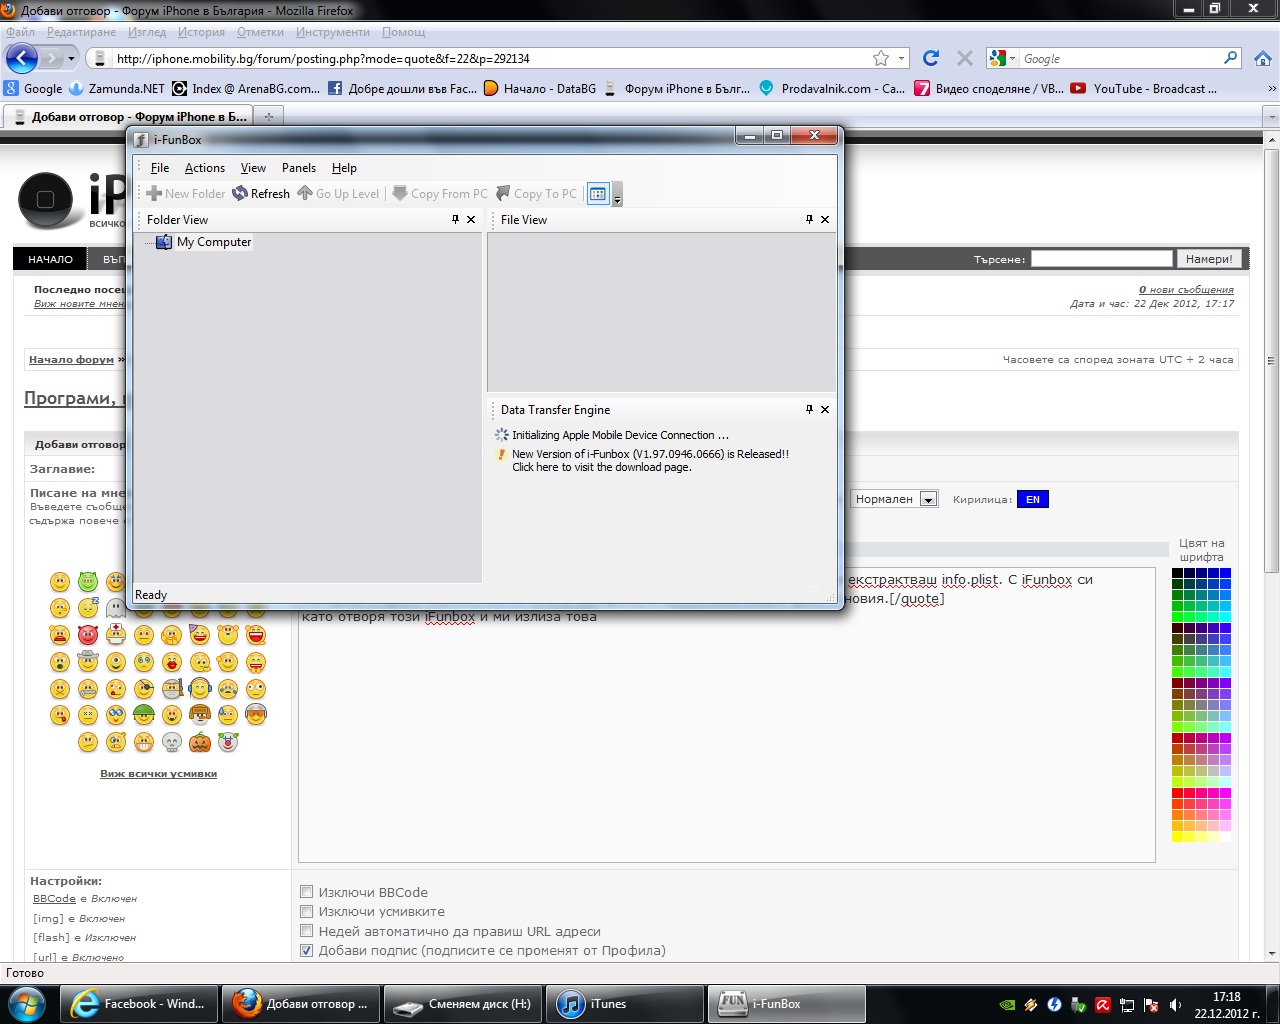
Task: Click НАЧАЛО tab on forum navigation
Action: (x=50, y=259)
